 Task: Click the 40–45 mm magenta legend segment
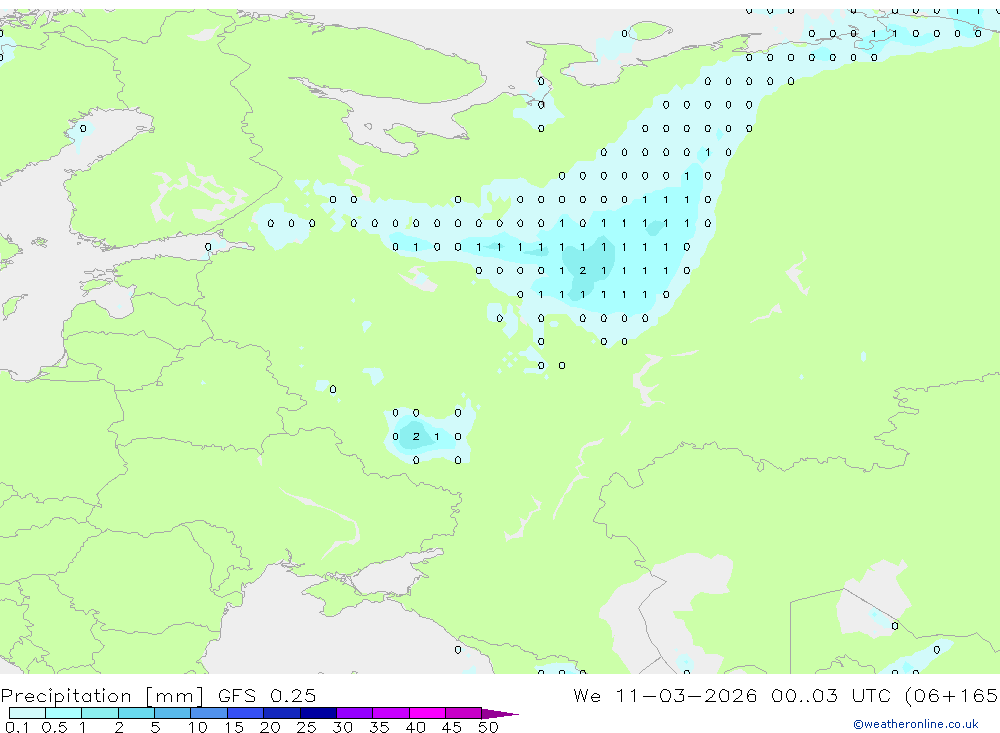tap(427, 713)
